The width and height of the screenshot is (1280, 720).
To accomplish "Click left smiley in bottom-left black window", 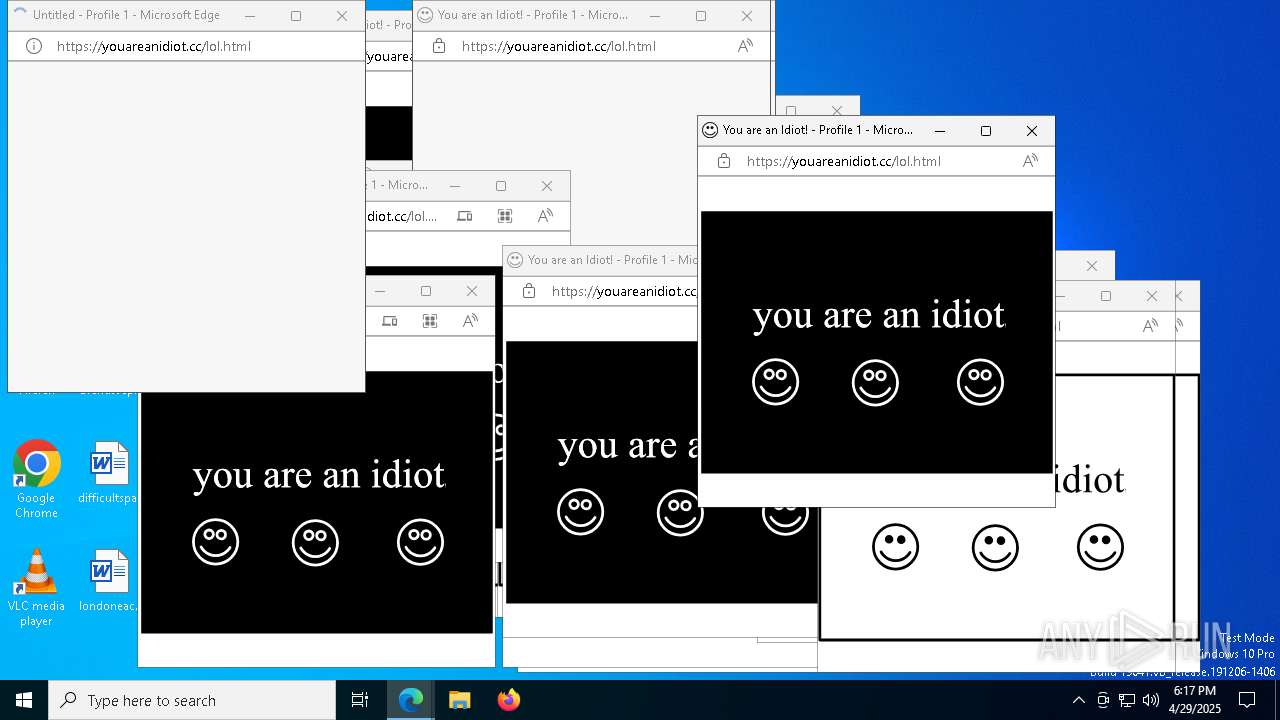I will [215, 542].
